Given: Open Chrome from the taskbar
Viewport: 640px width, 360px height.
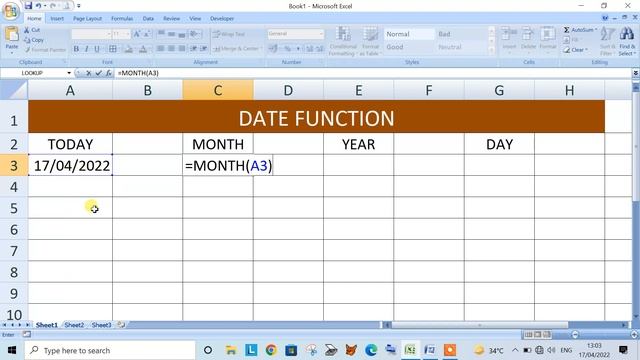Looking at the screenshot, I should click(x=271, y=350).
